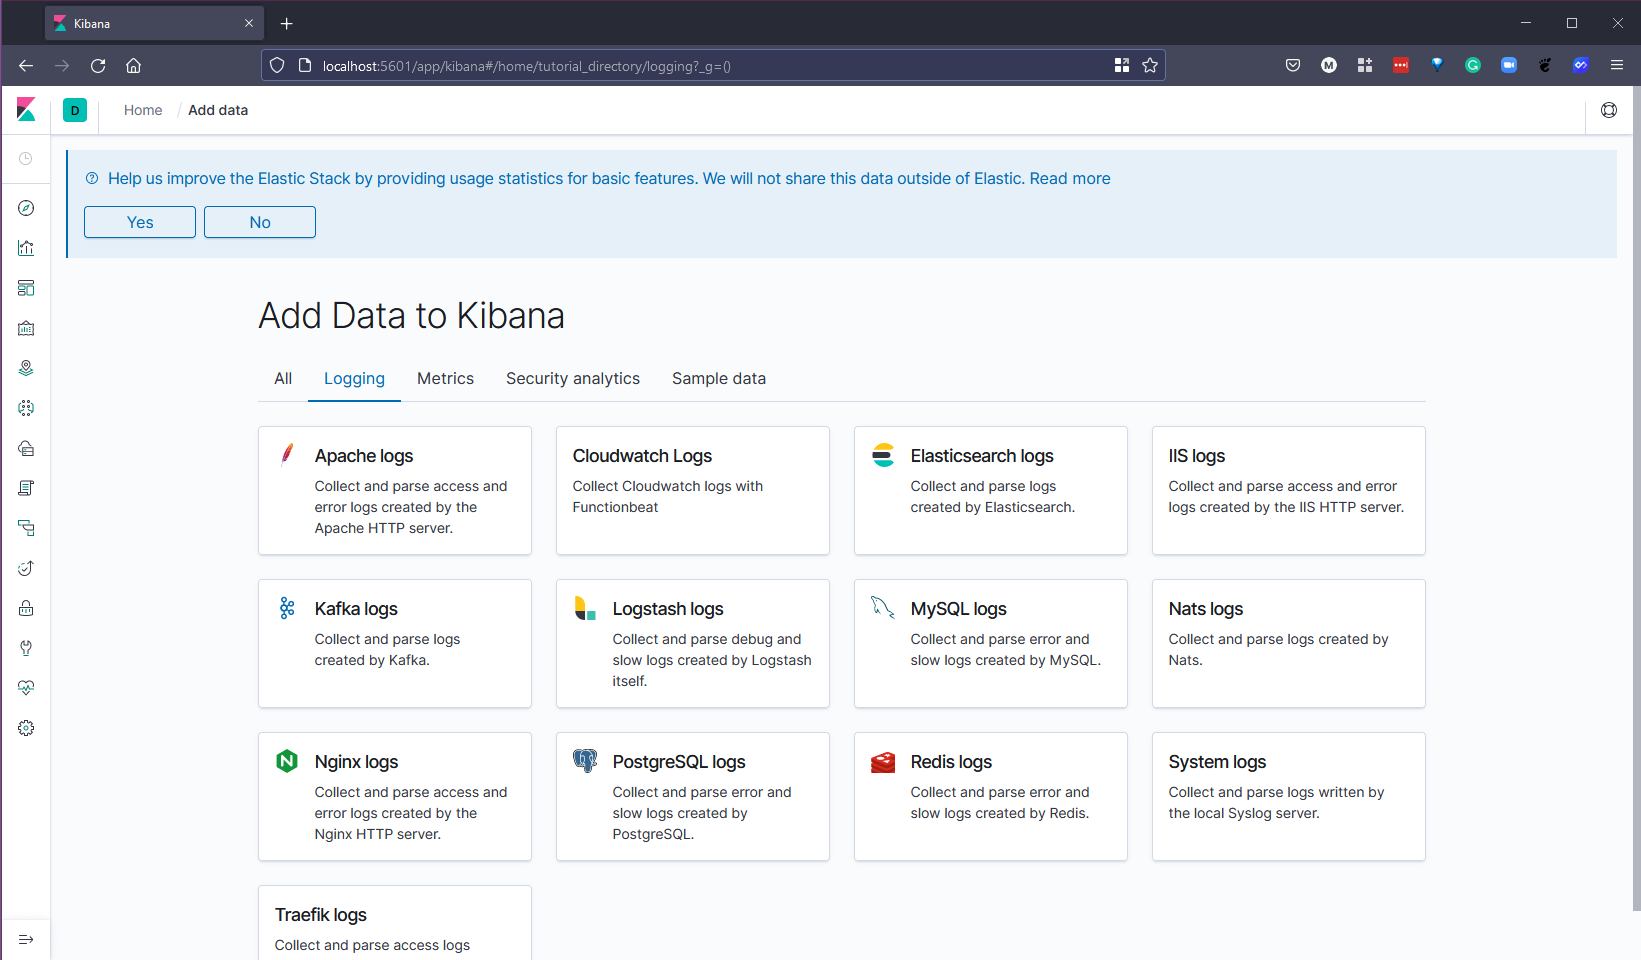Open the Default space selector

(x=75, y=110)
